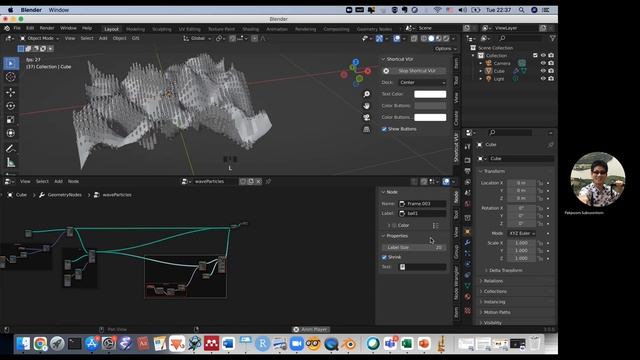This screenshot has width=640, height=360.
Task: Click GeometryNodes in the node breadcrumb
Action: click(x=64, y=195)
